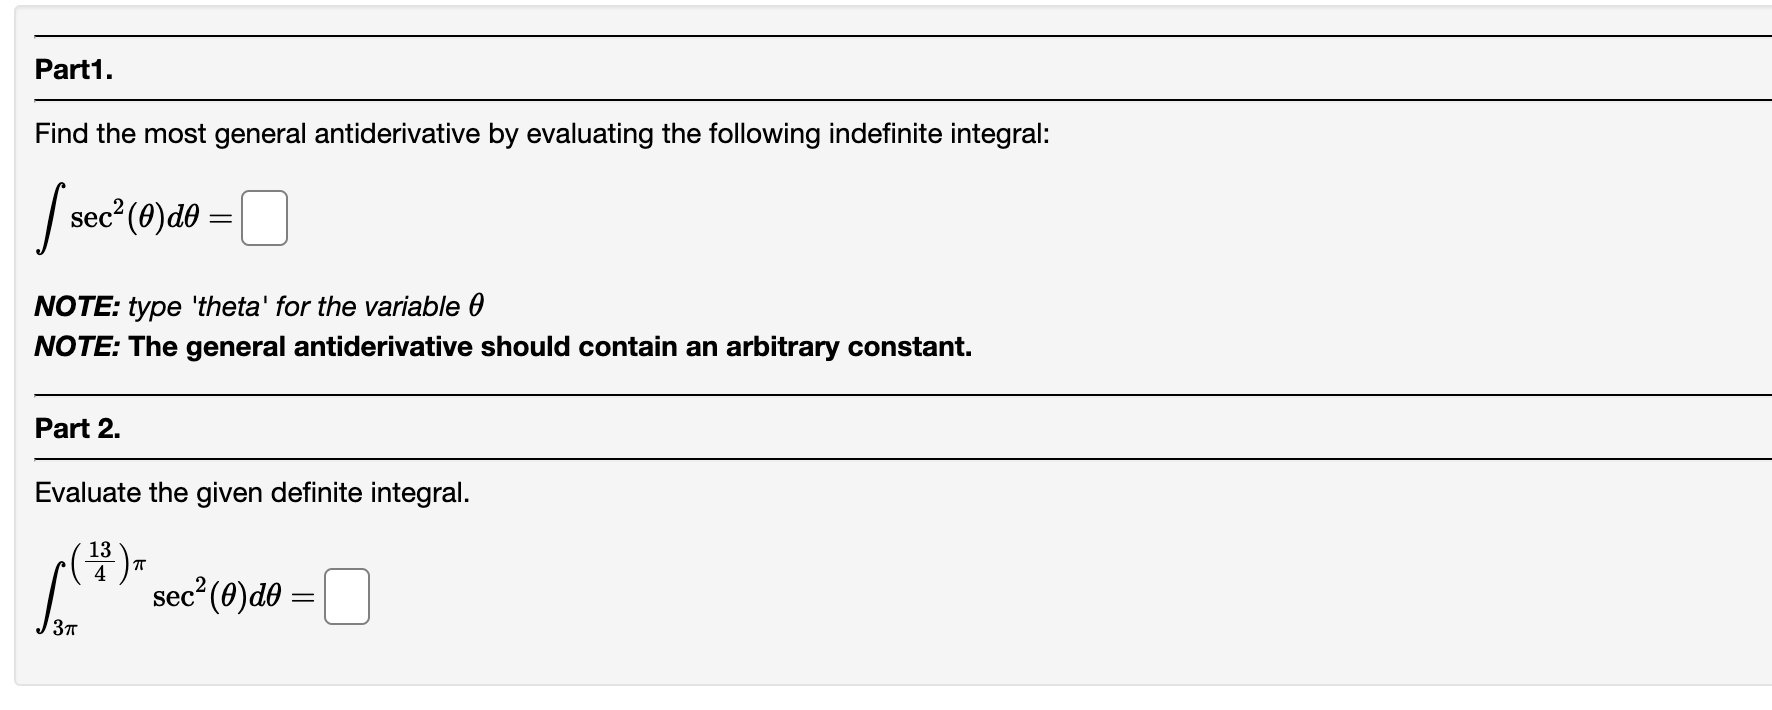Click the text 'Evaluate the given definite integral'
This screenshot has width=1772, height=710.
pyautogui.click(x=252, y=491)
